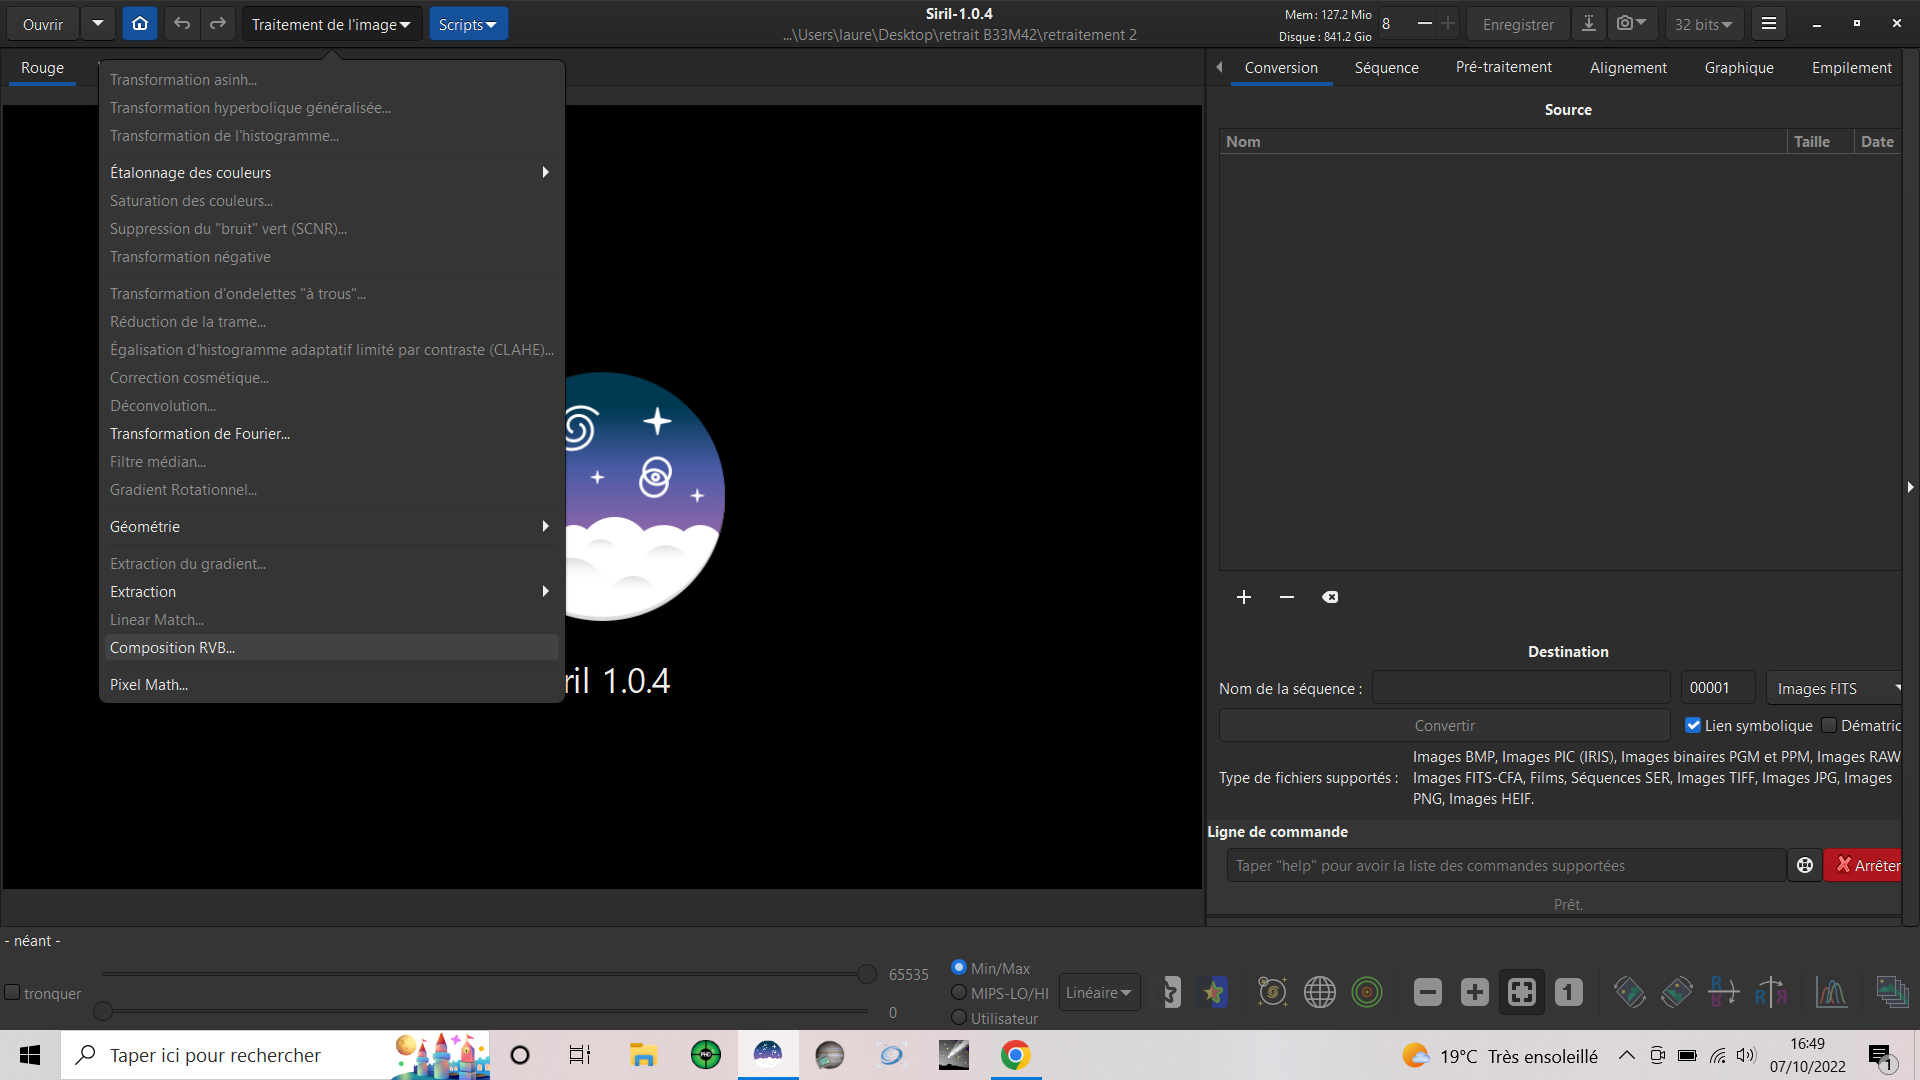Click the zoom out minus icon
Screen dimensions: 1920x1080
[1427, 992]
